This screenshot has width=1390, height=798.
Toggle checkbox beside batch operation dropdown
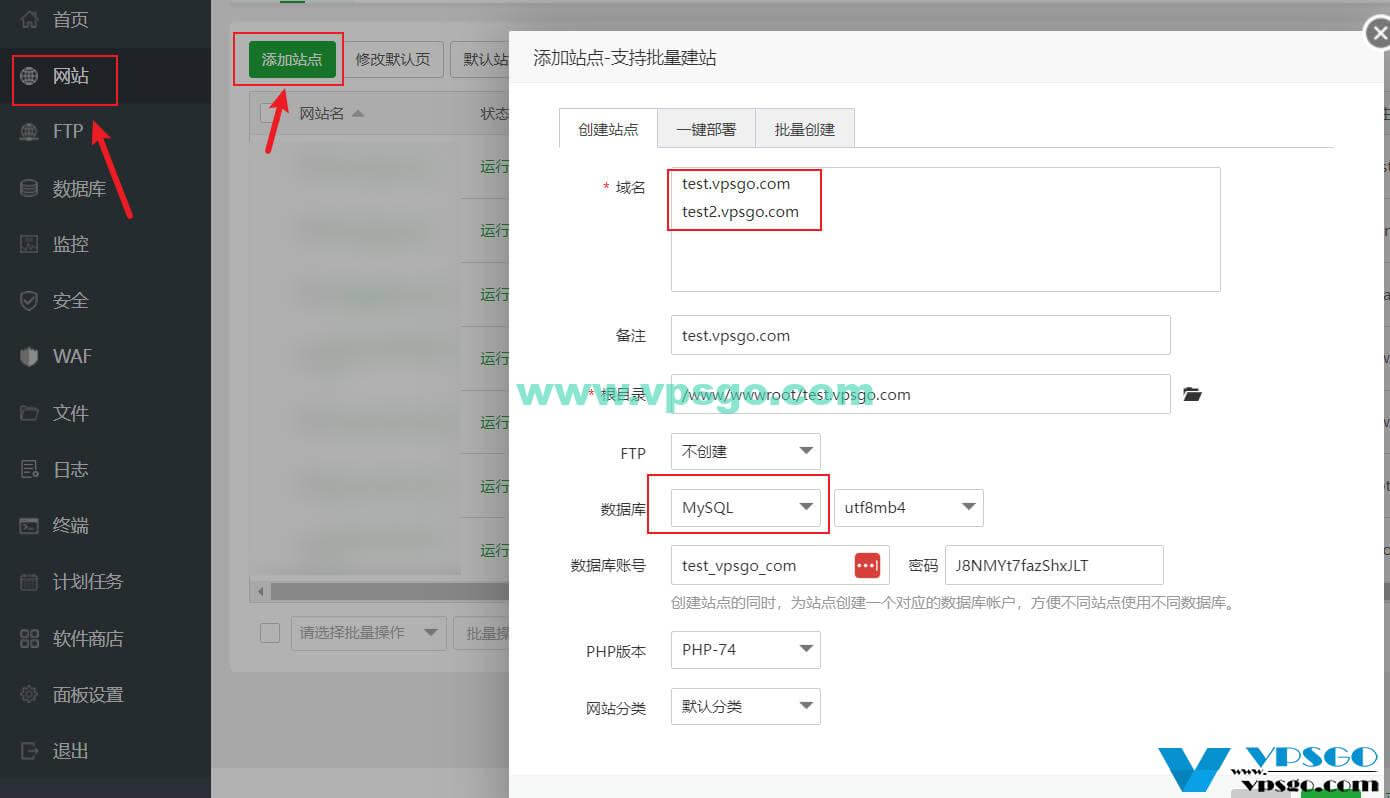pos(269,632)
